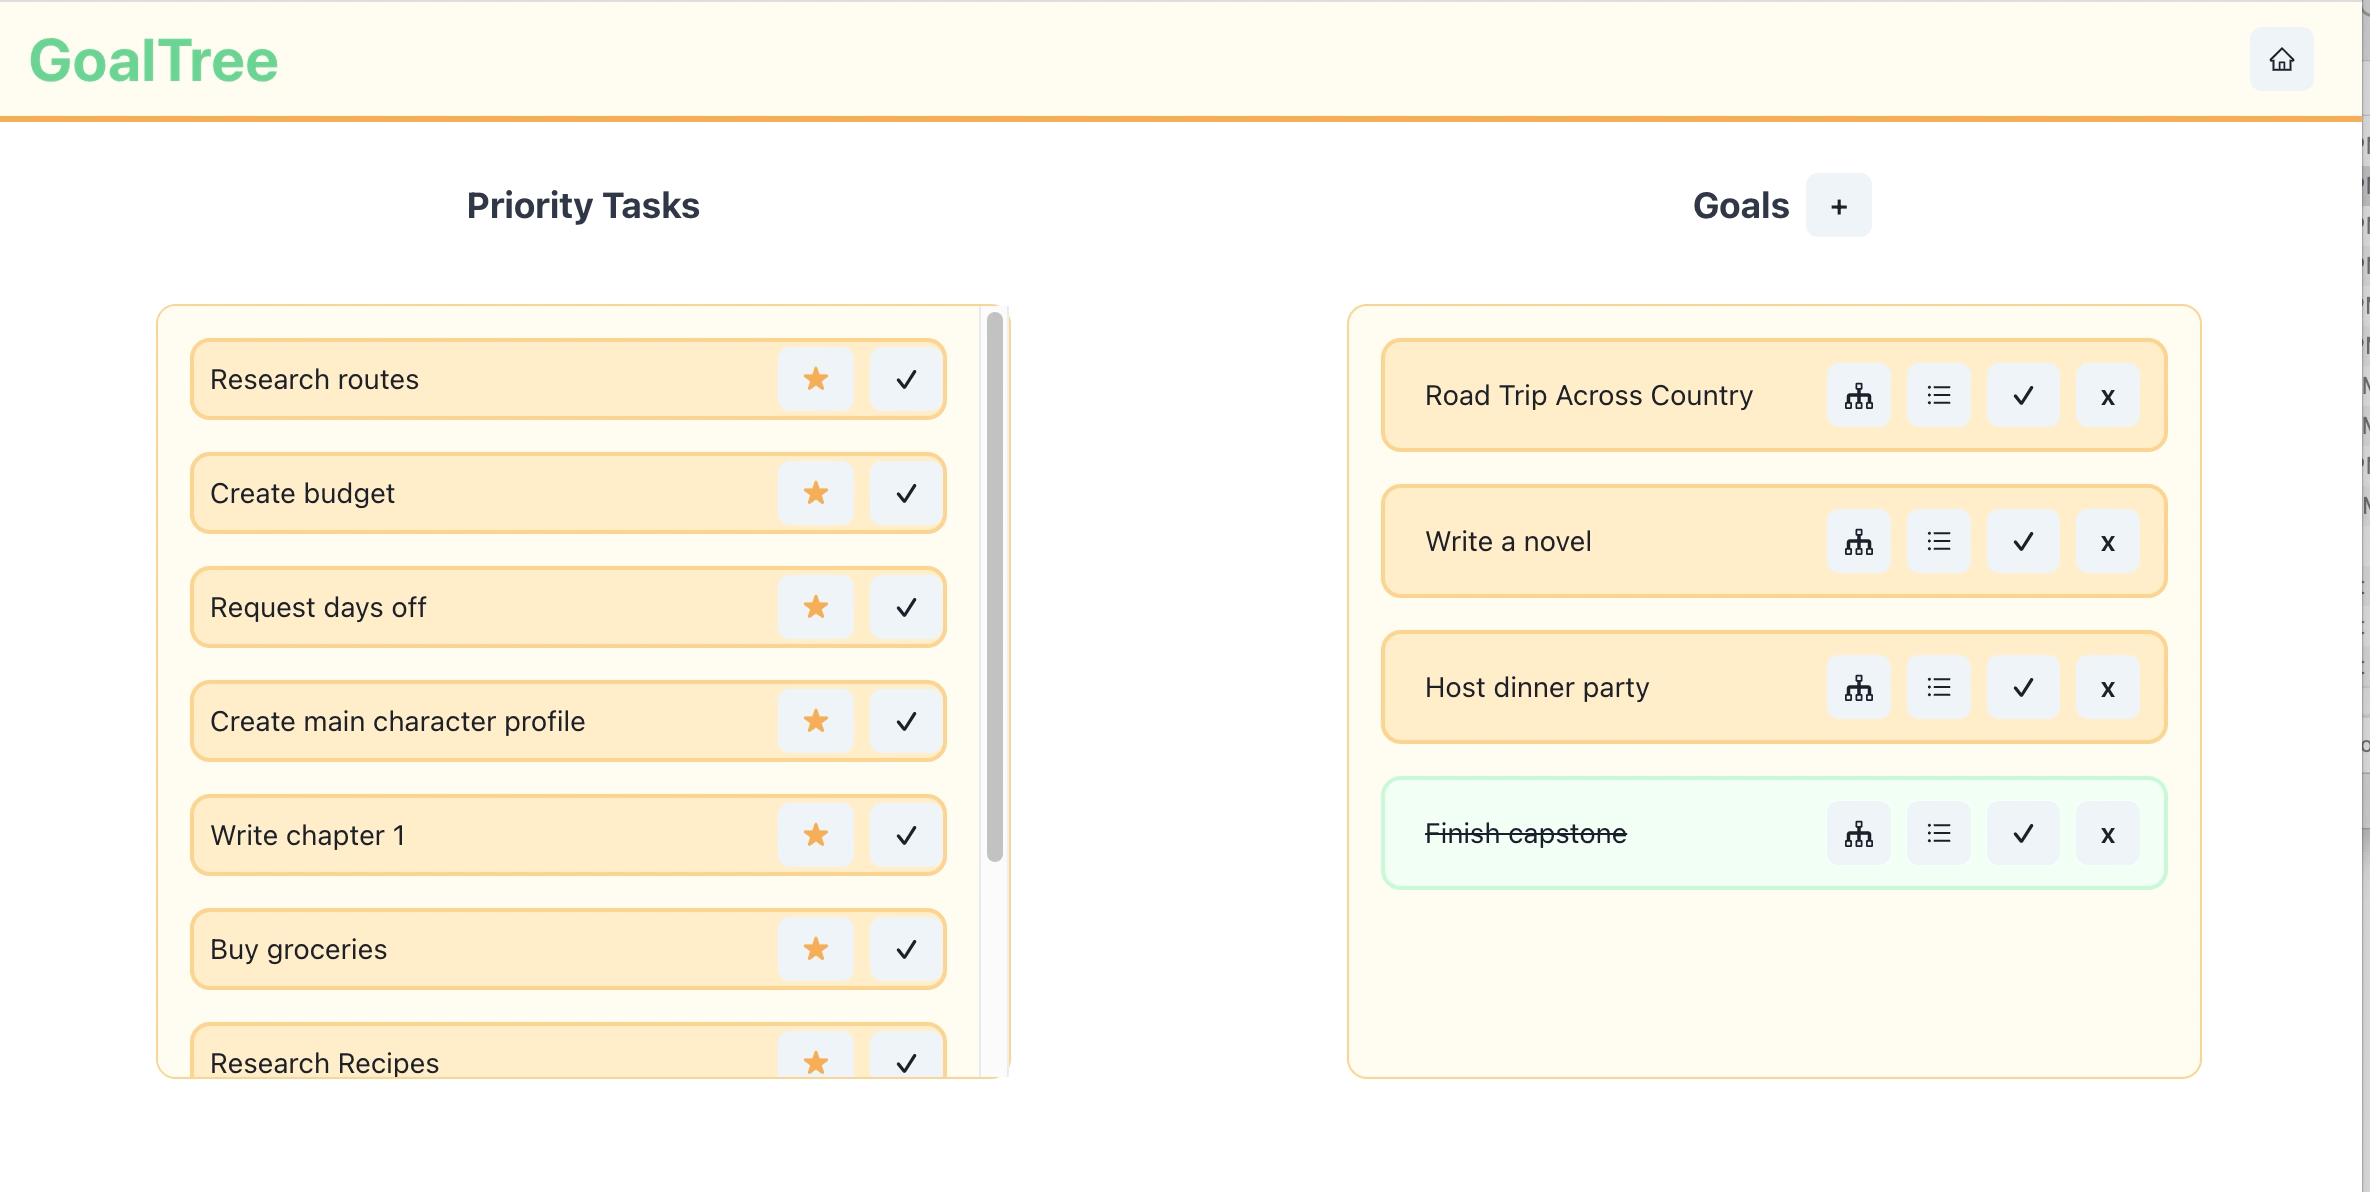Click the GoalTree logo link
This screenshot has width=2370, height=1192.
154,61
